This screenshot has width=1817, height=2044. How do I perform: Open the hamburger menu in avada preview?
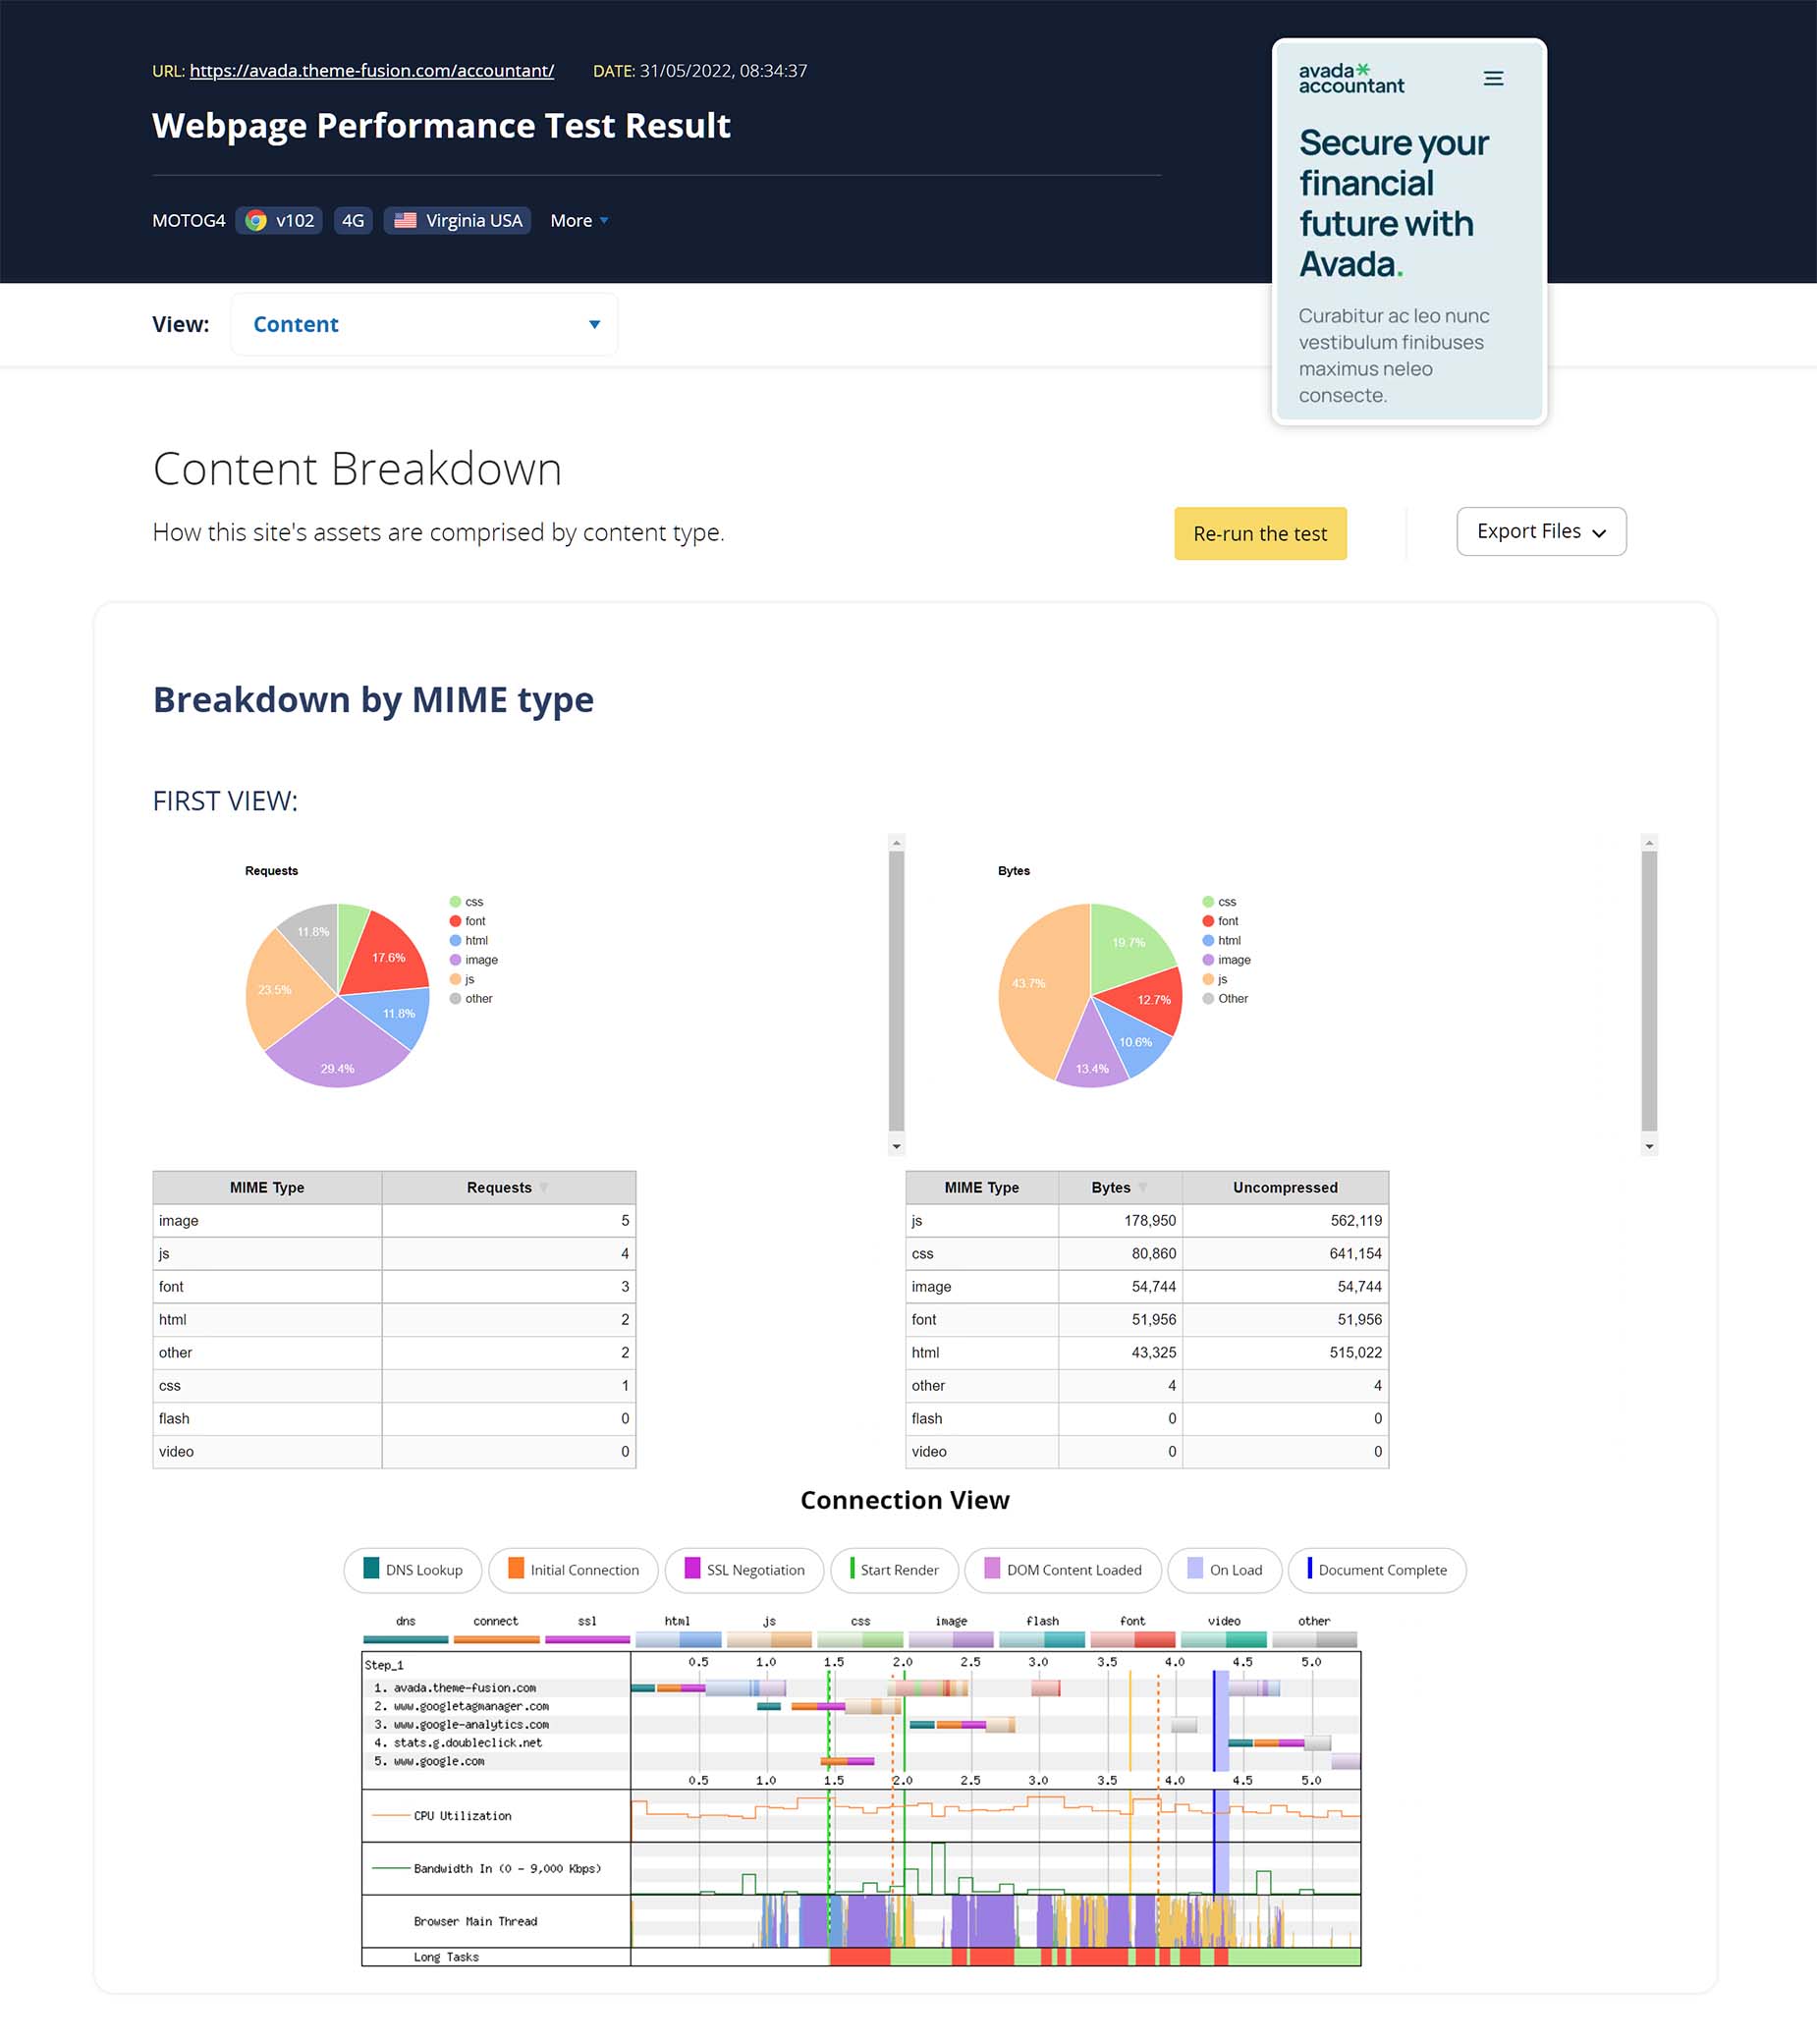pos(1493,78)
